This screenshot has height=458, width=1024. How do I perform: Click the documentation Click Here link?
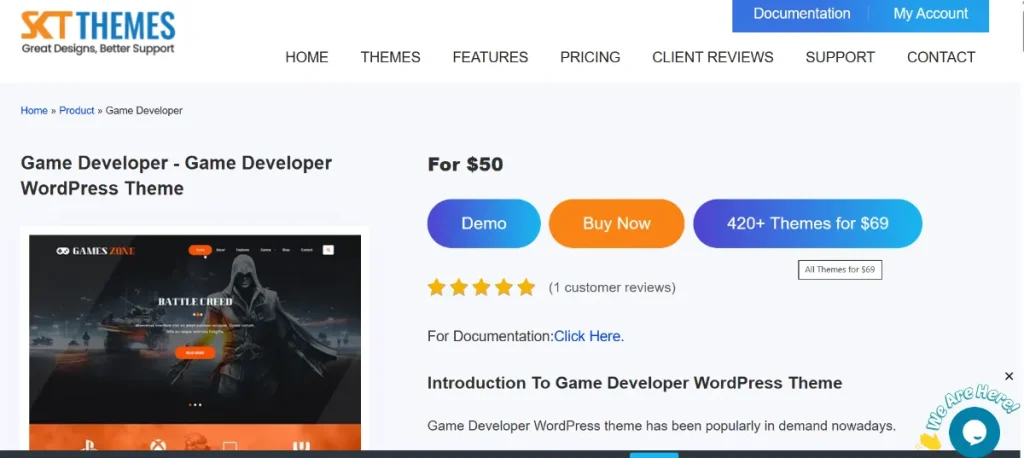point(589,336)
